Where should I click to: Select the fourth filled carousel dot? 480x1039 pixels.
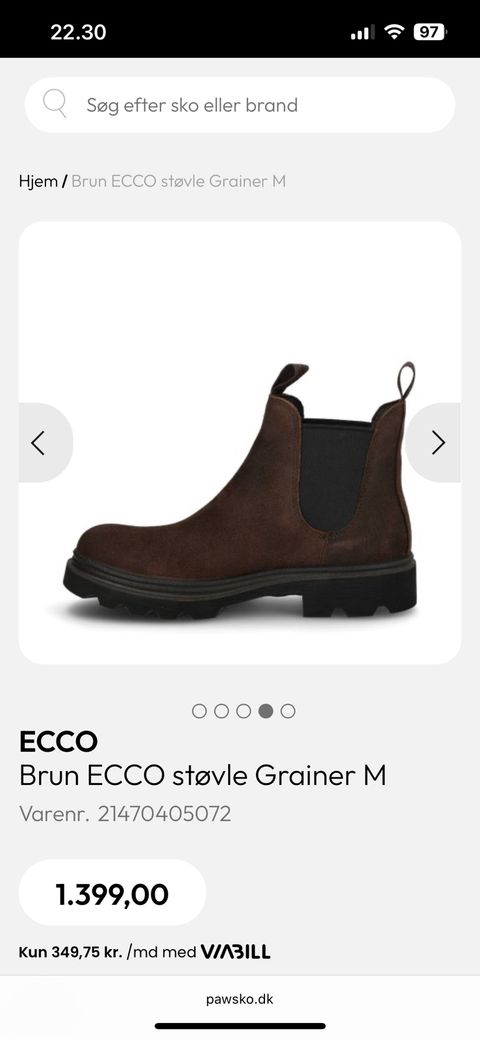point(266,711)
